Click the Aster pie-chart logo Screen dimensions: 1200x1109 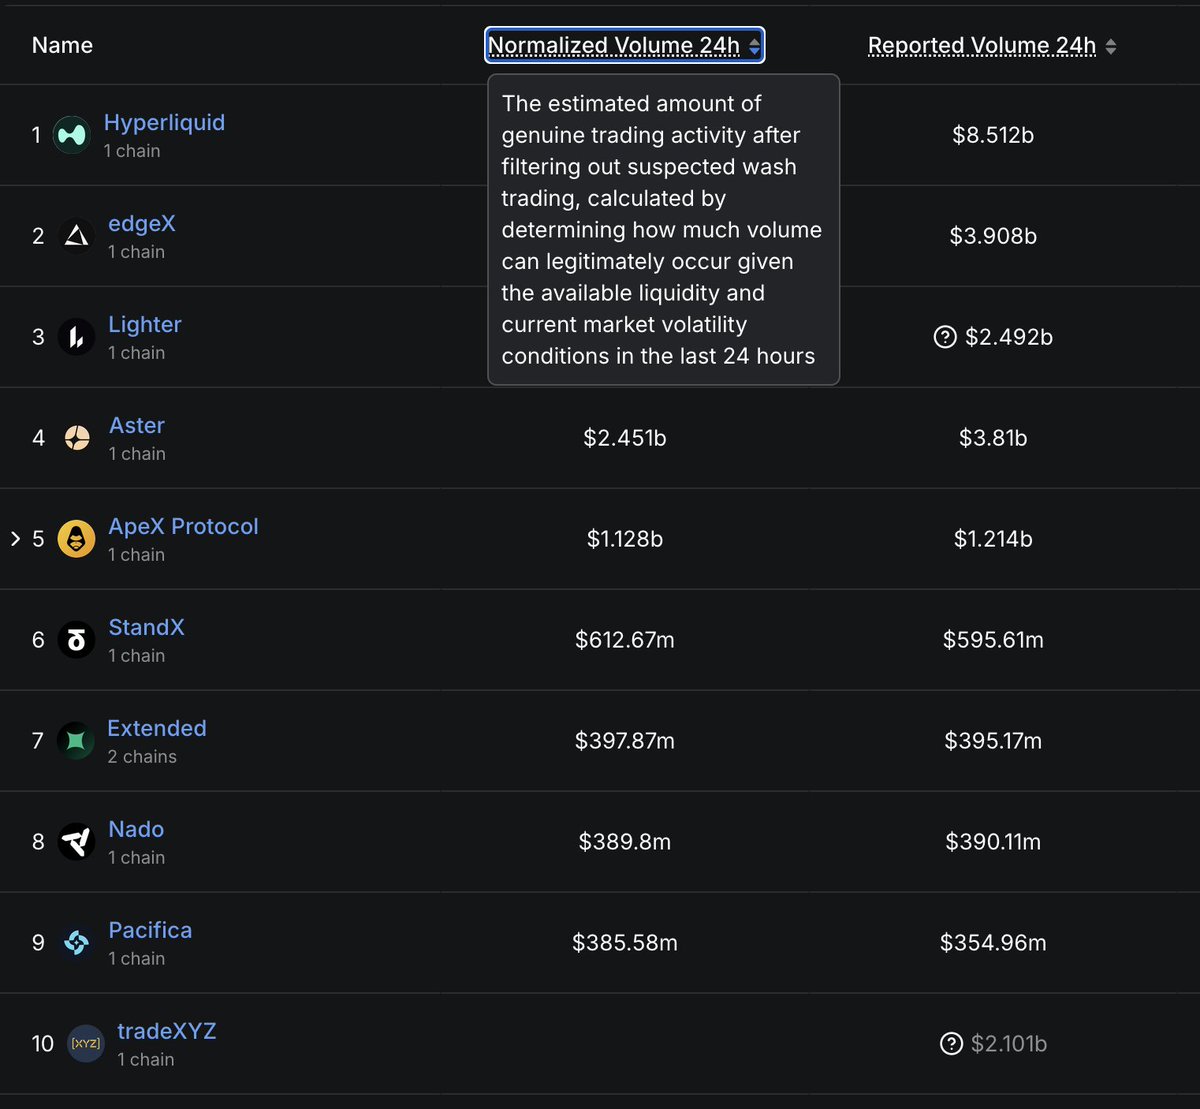click(x=76, y=437)
